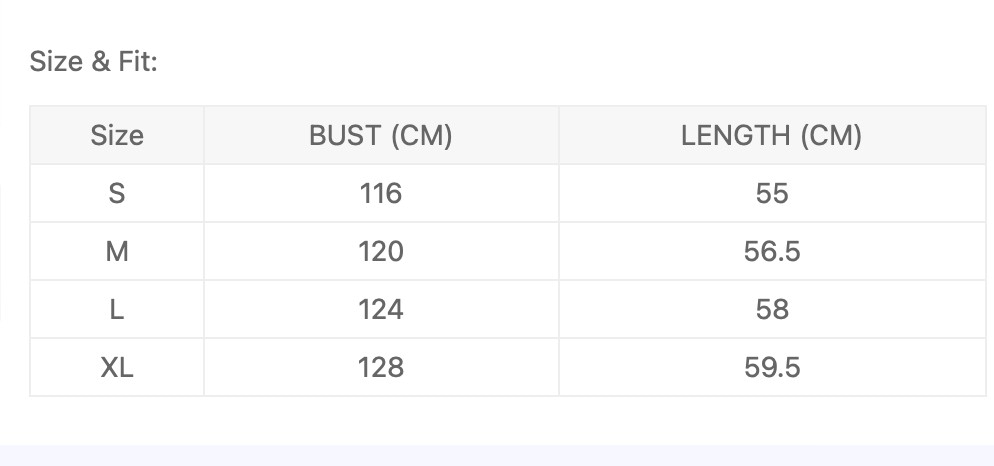Image resolution: width=994 pixels, height=466 pixels.
Task: Click the word 'Fit:' in the heading
Action: click(137, 62)
